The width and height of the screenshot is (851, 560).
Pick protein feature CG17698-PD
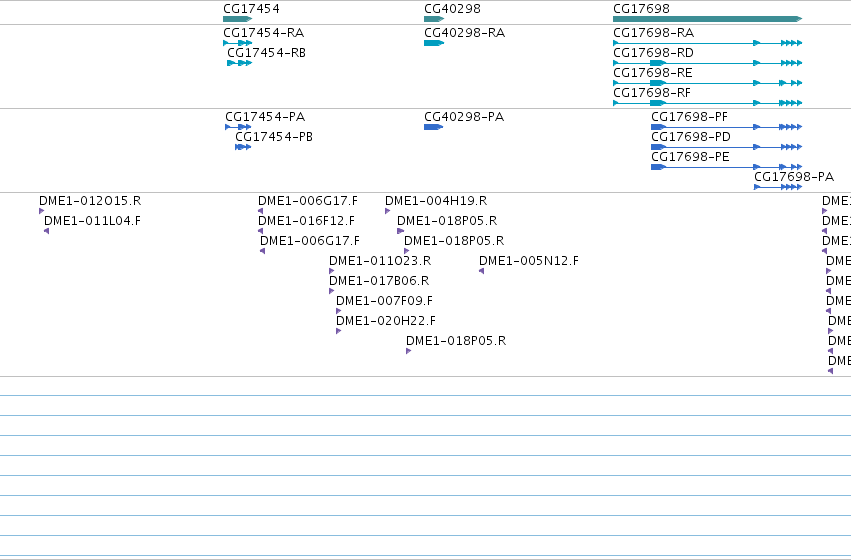point(726,147)
